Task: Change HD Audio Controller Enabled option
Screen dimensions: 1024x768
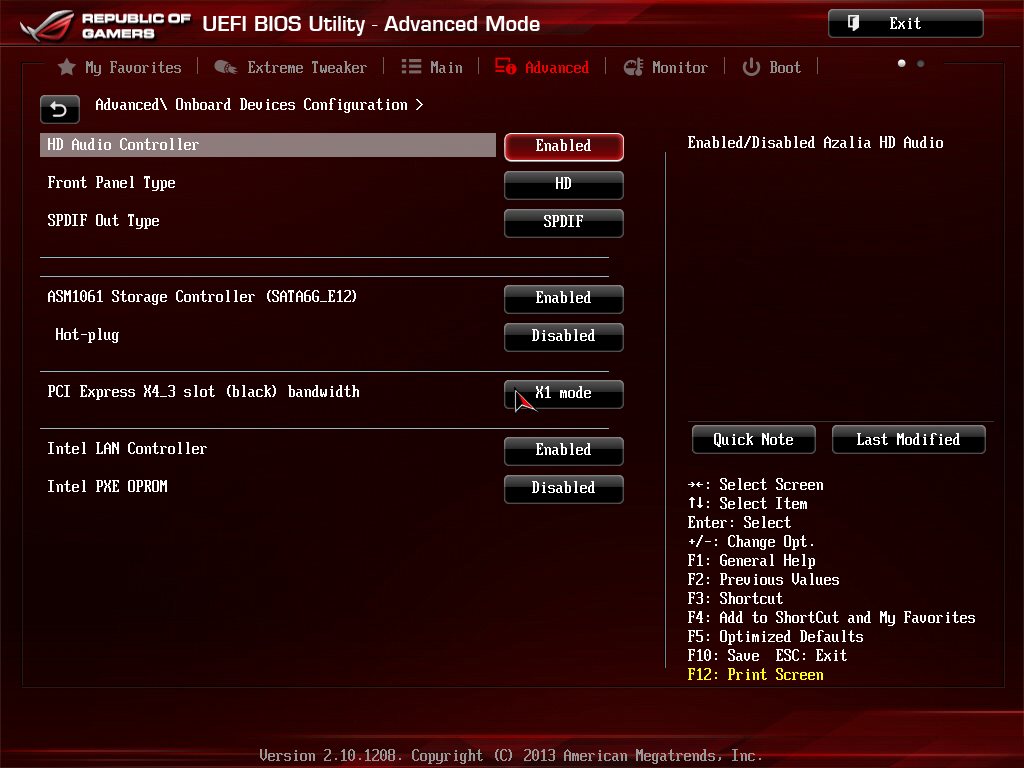Action: point(564,146)
